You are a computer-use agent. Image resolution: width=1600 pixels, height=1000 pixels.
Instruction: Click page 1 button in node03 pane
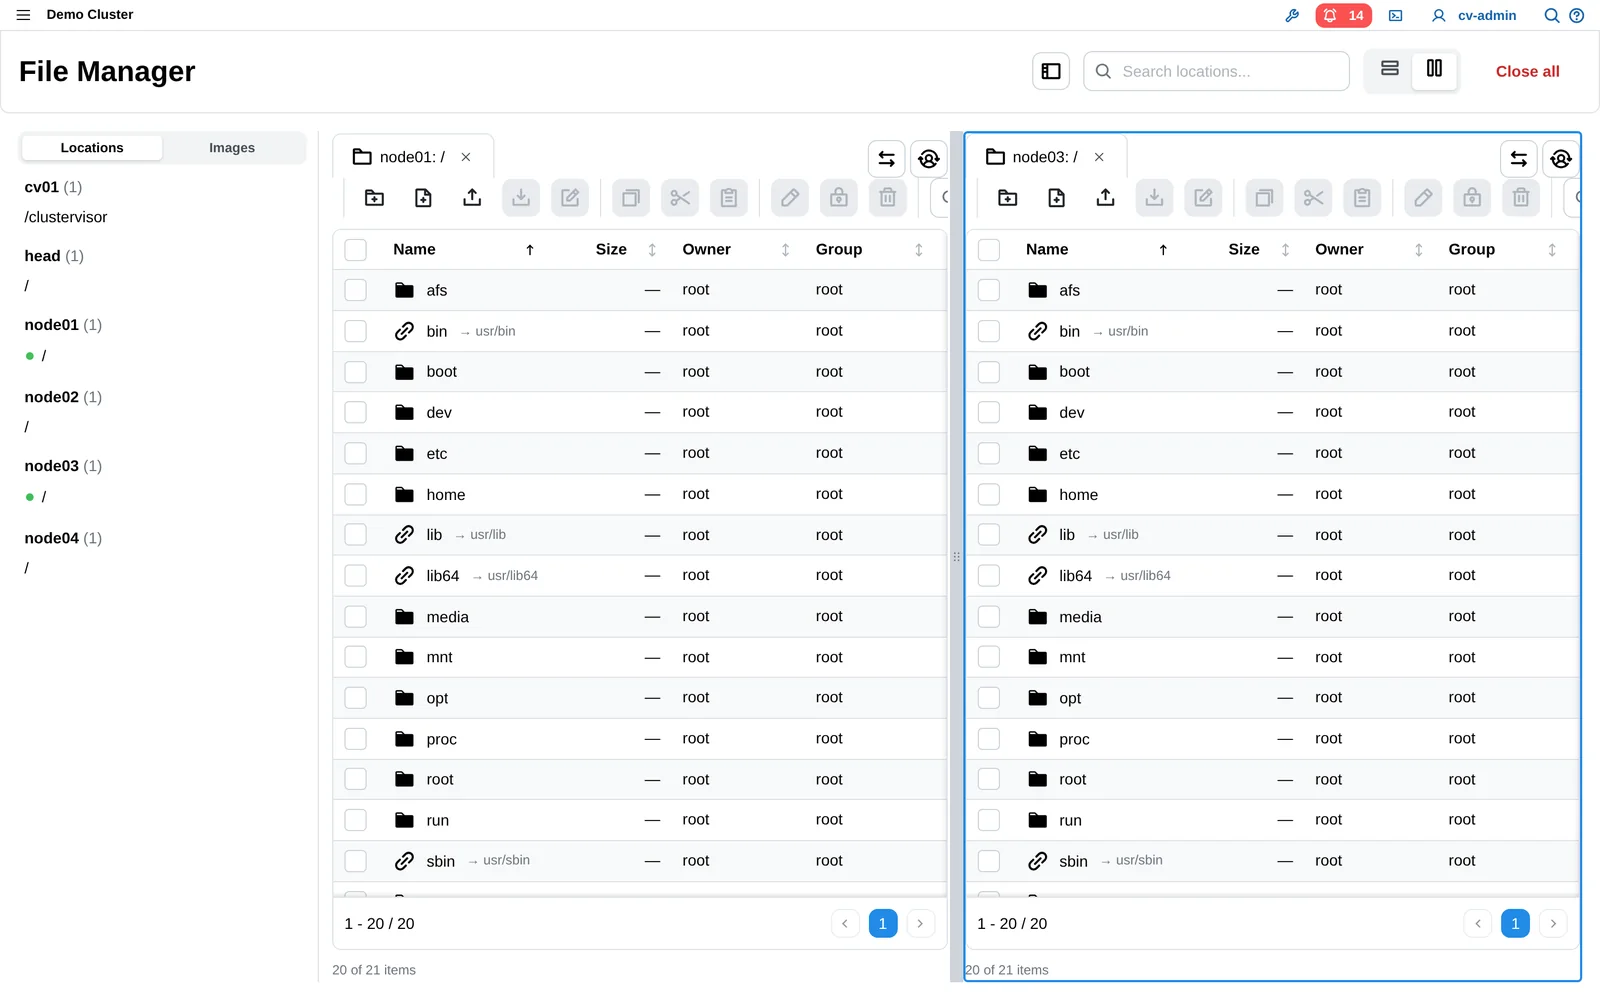tap(1515, 924)
